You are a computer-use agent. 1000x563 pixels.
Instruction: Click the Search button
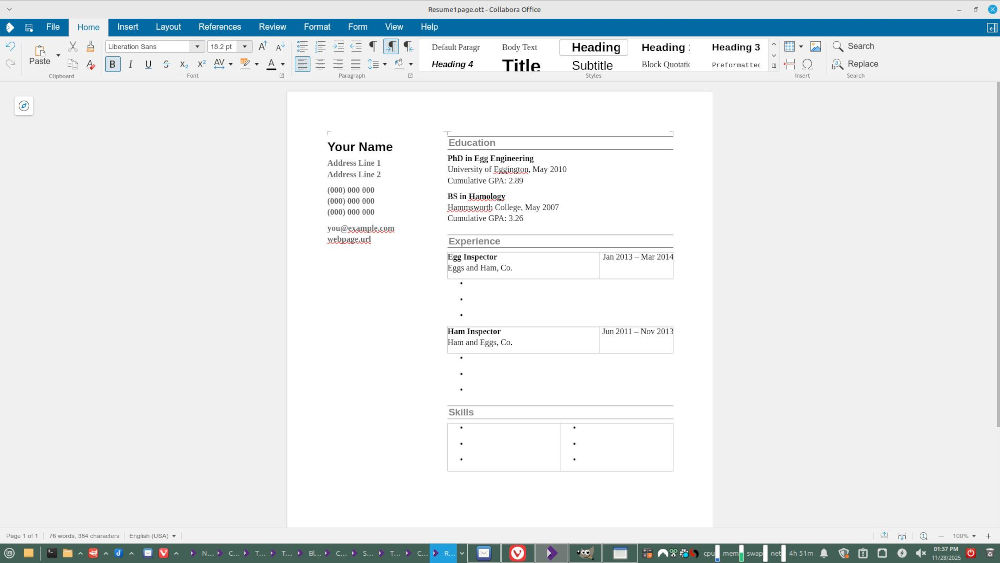tap(853, 46)
